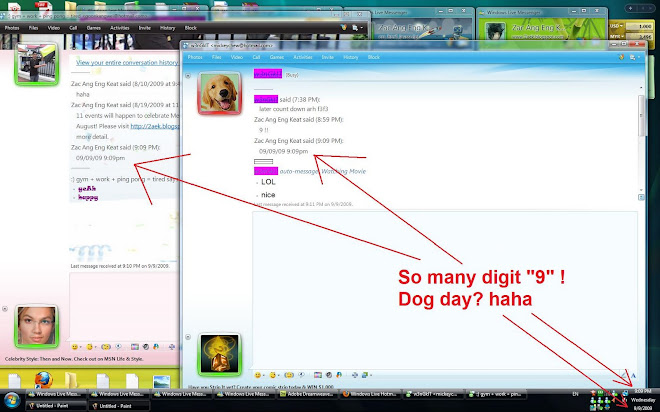The image size is (660, 412).
Task: Open emoticon picker in pink chat window
Action: click(75, 347)
